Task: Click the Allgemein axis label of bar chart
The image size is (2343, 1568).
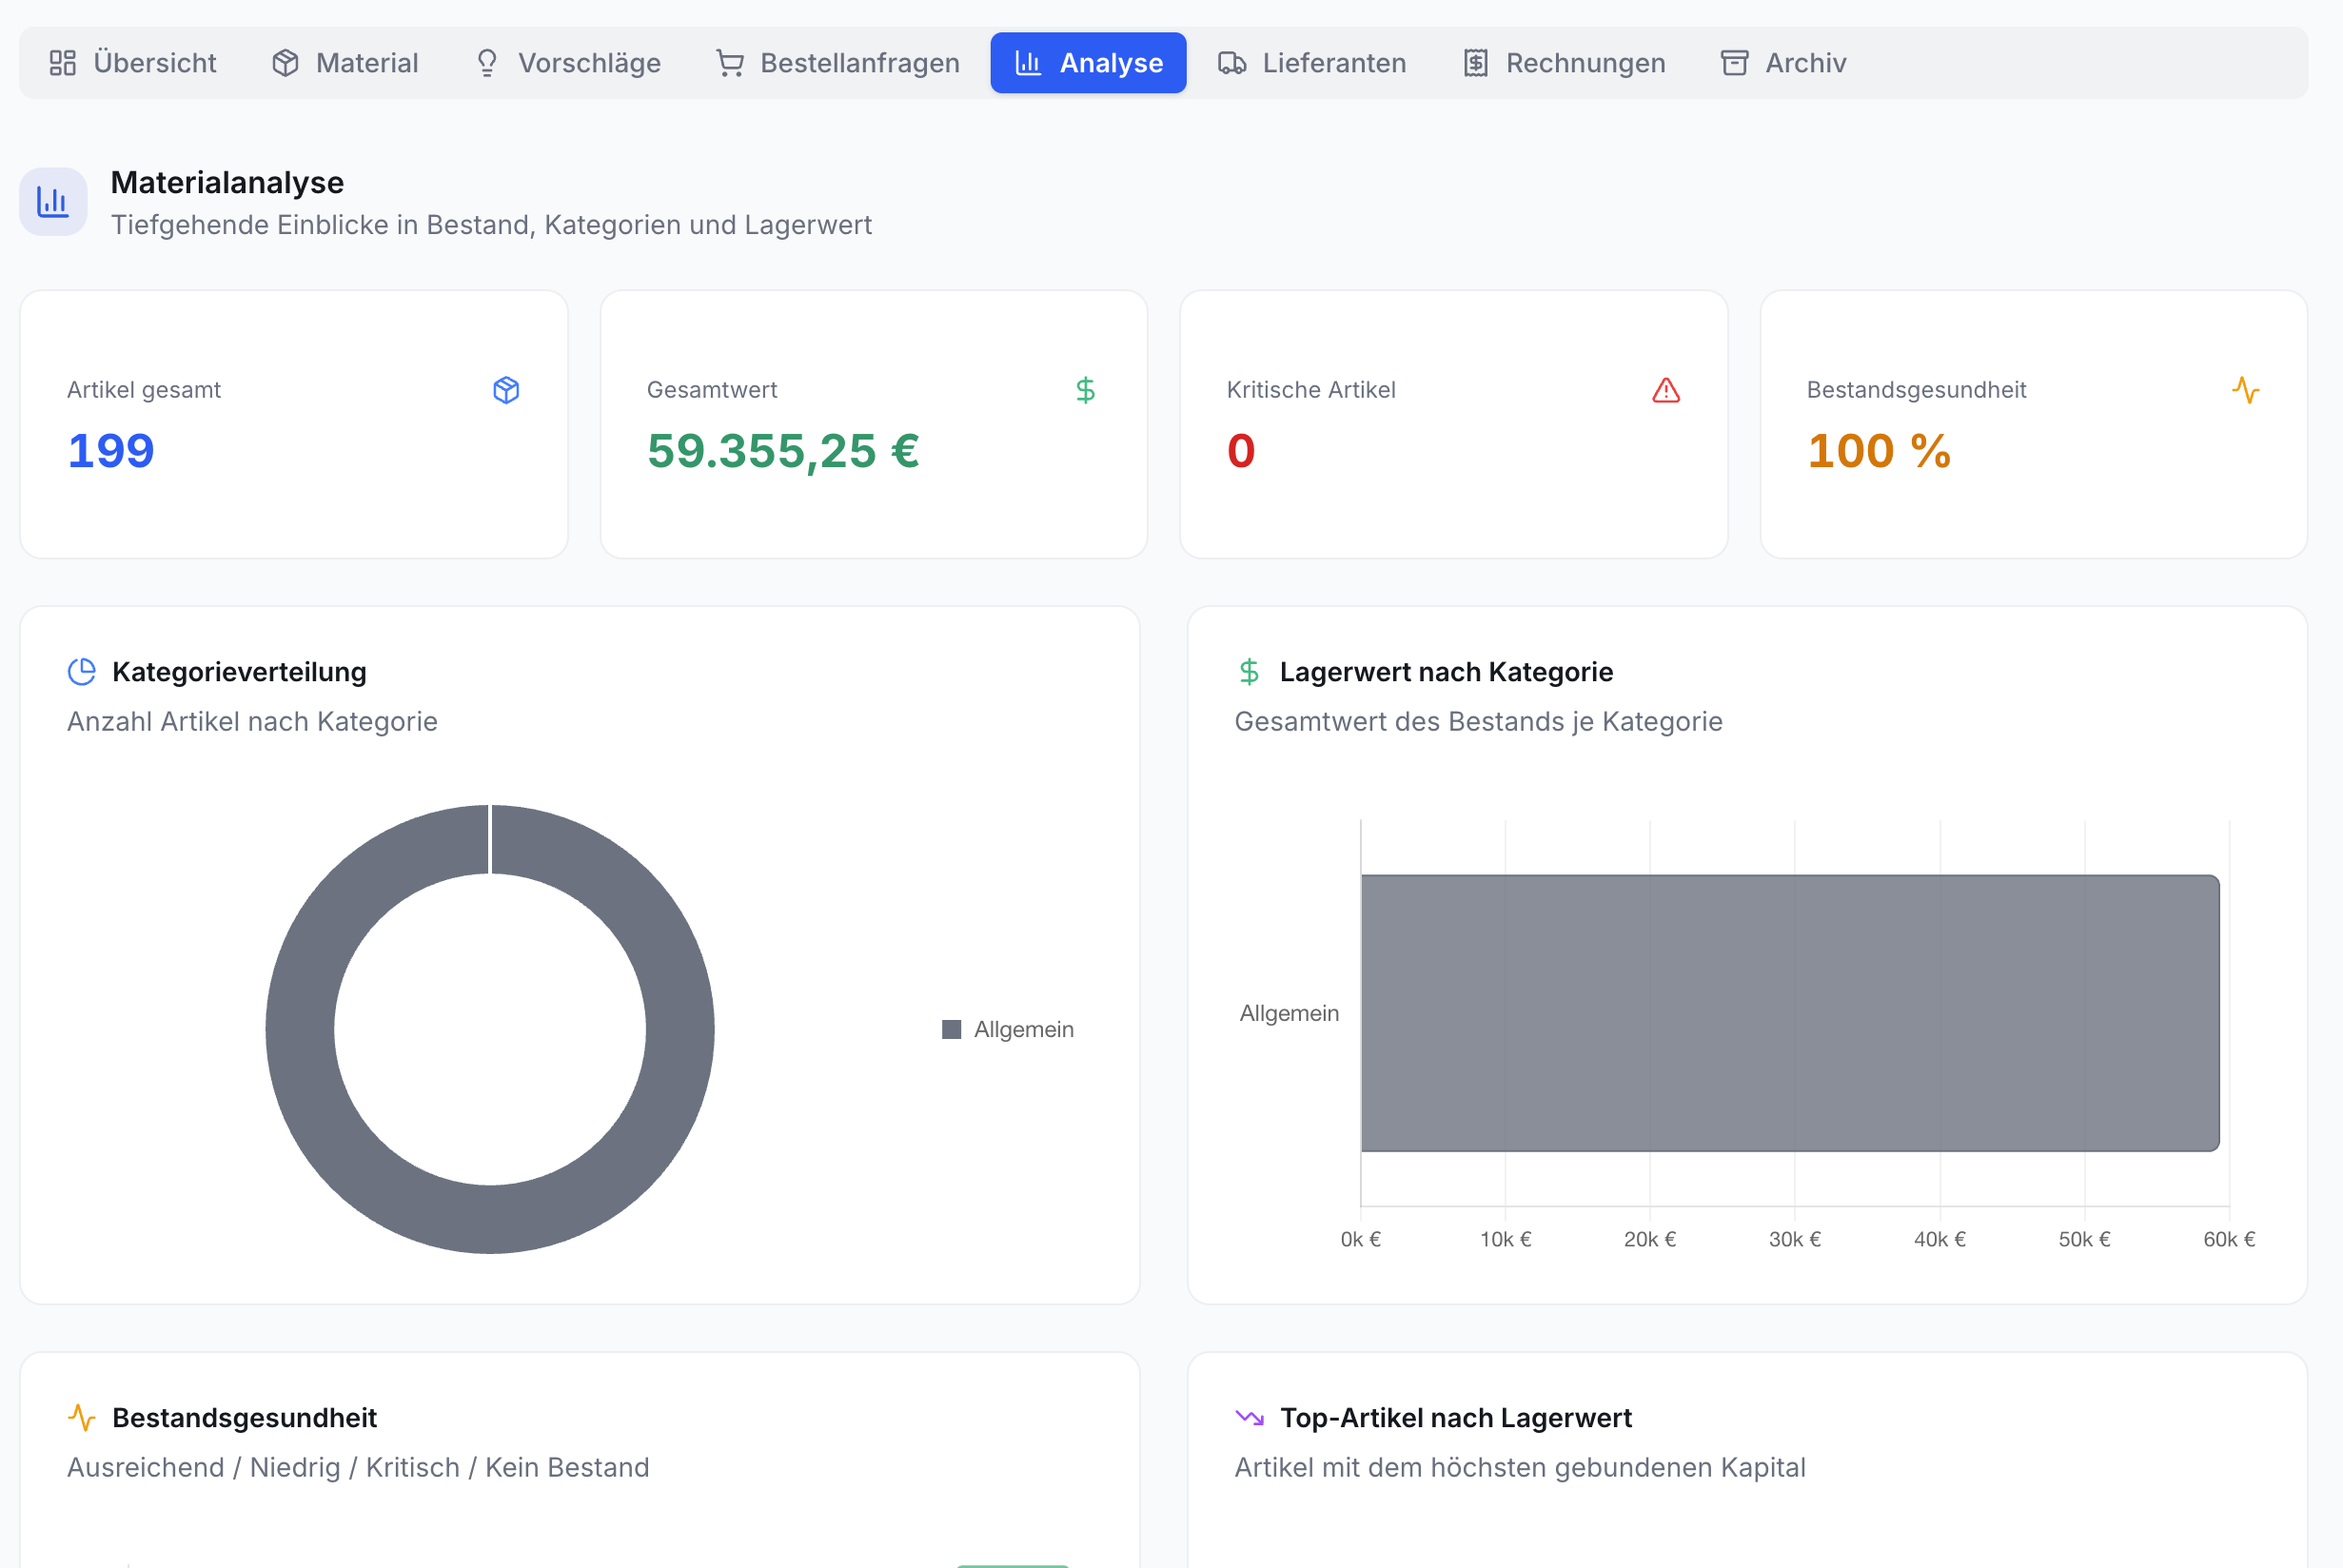Action: click(x=1289, y=1013)
